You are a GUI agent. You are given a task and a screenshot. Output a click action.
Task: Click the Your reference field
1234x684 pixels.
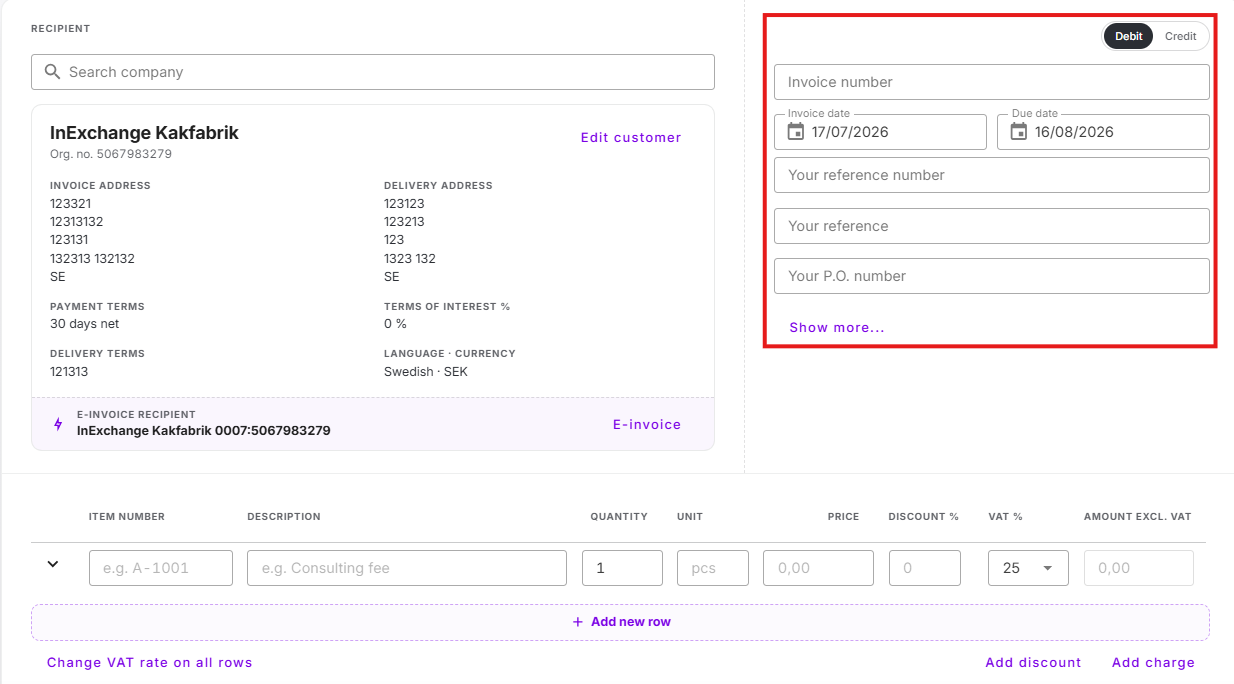tap(992, 226)
